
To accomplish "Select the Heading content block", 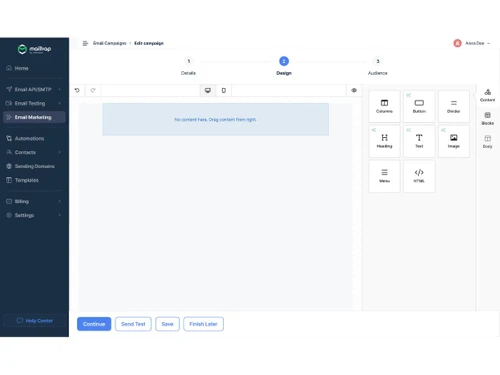I will [384, 141].
